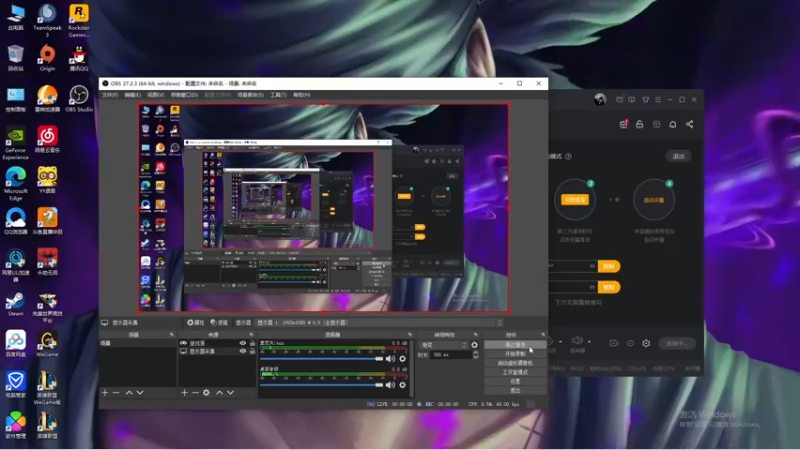Reveal first hidden field via eye icon

click(592, 266)
